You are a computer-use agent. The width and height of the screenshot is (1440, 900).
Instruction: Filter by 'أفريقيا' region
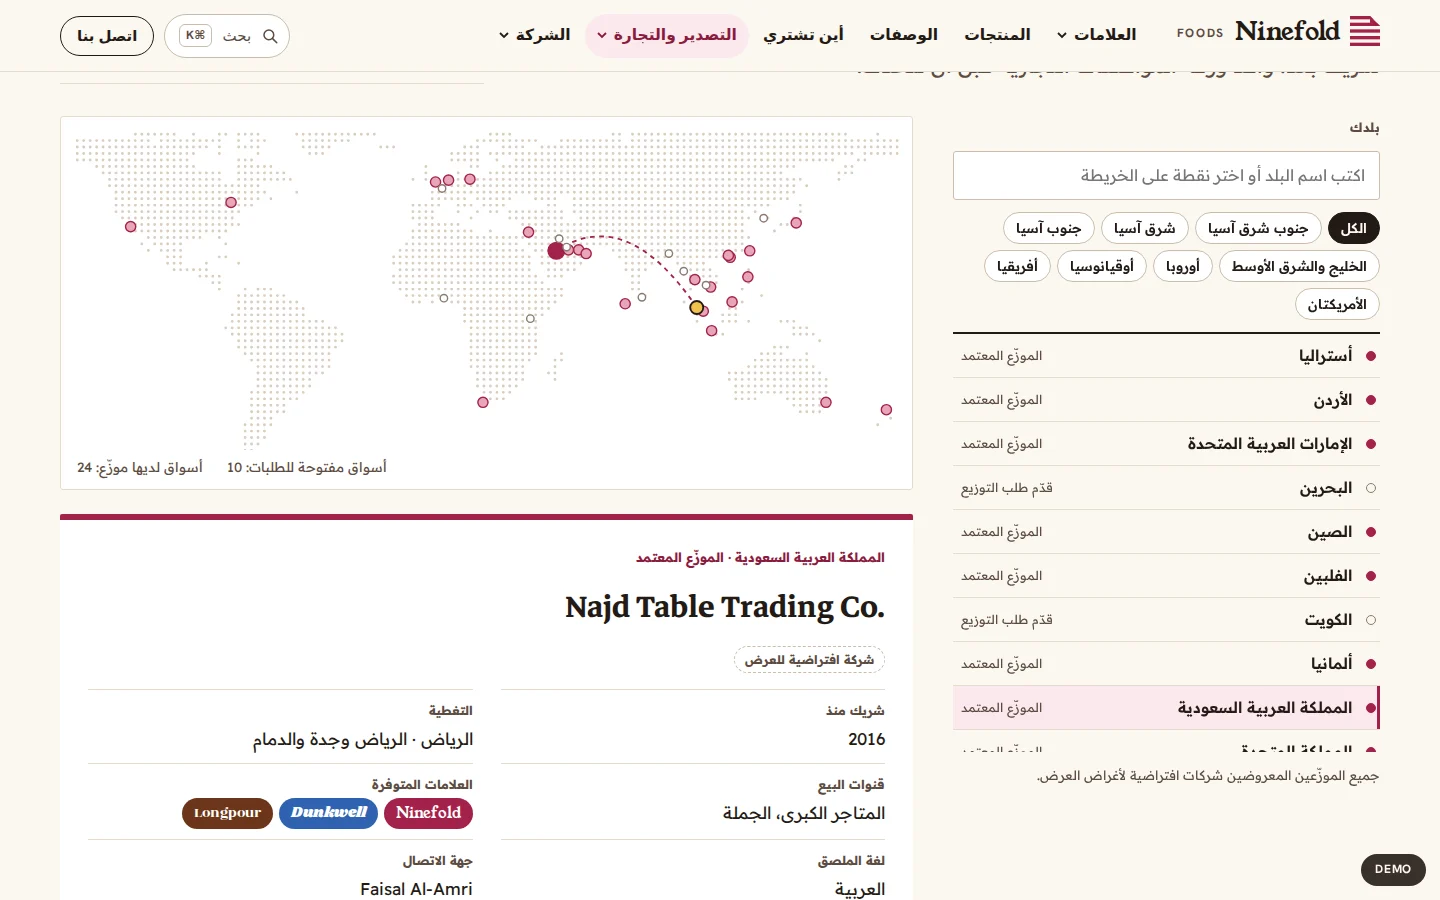tap(1018, 266)
